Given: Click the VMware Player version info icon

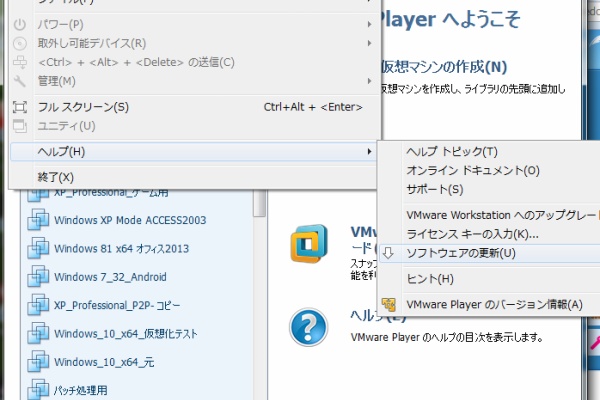Looking at the screenshot, I should (x=389, y=304).
